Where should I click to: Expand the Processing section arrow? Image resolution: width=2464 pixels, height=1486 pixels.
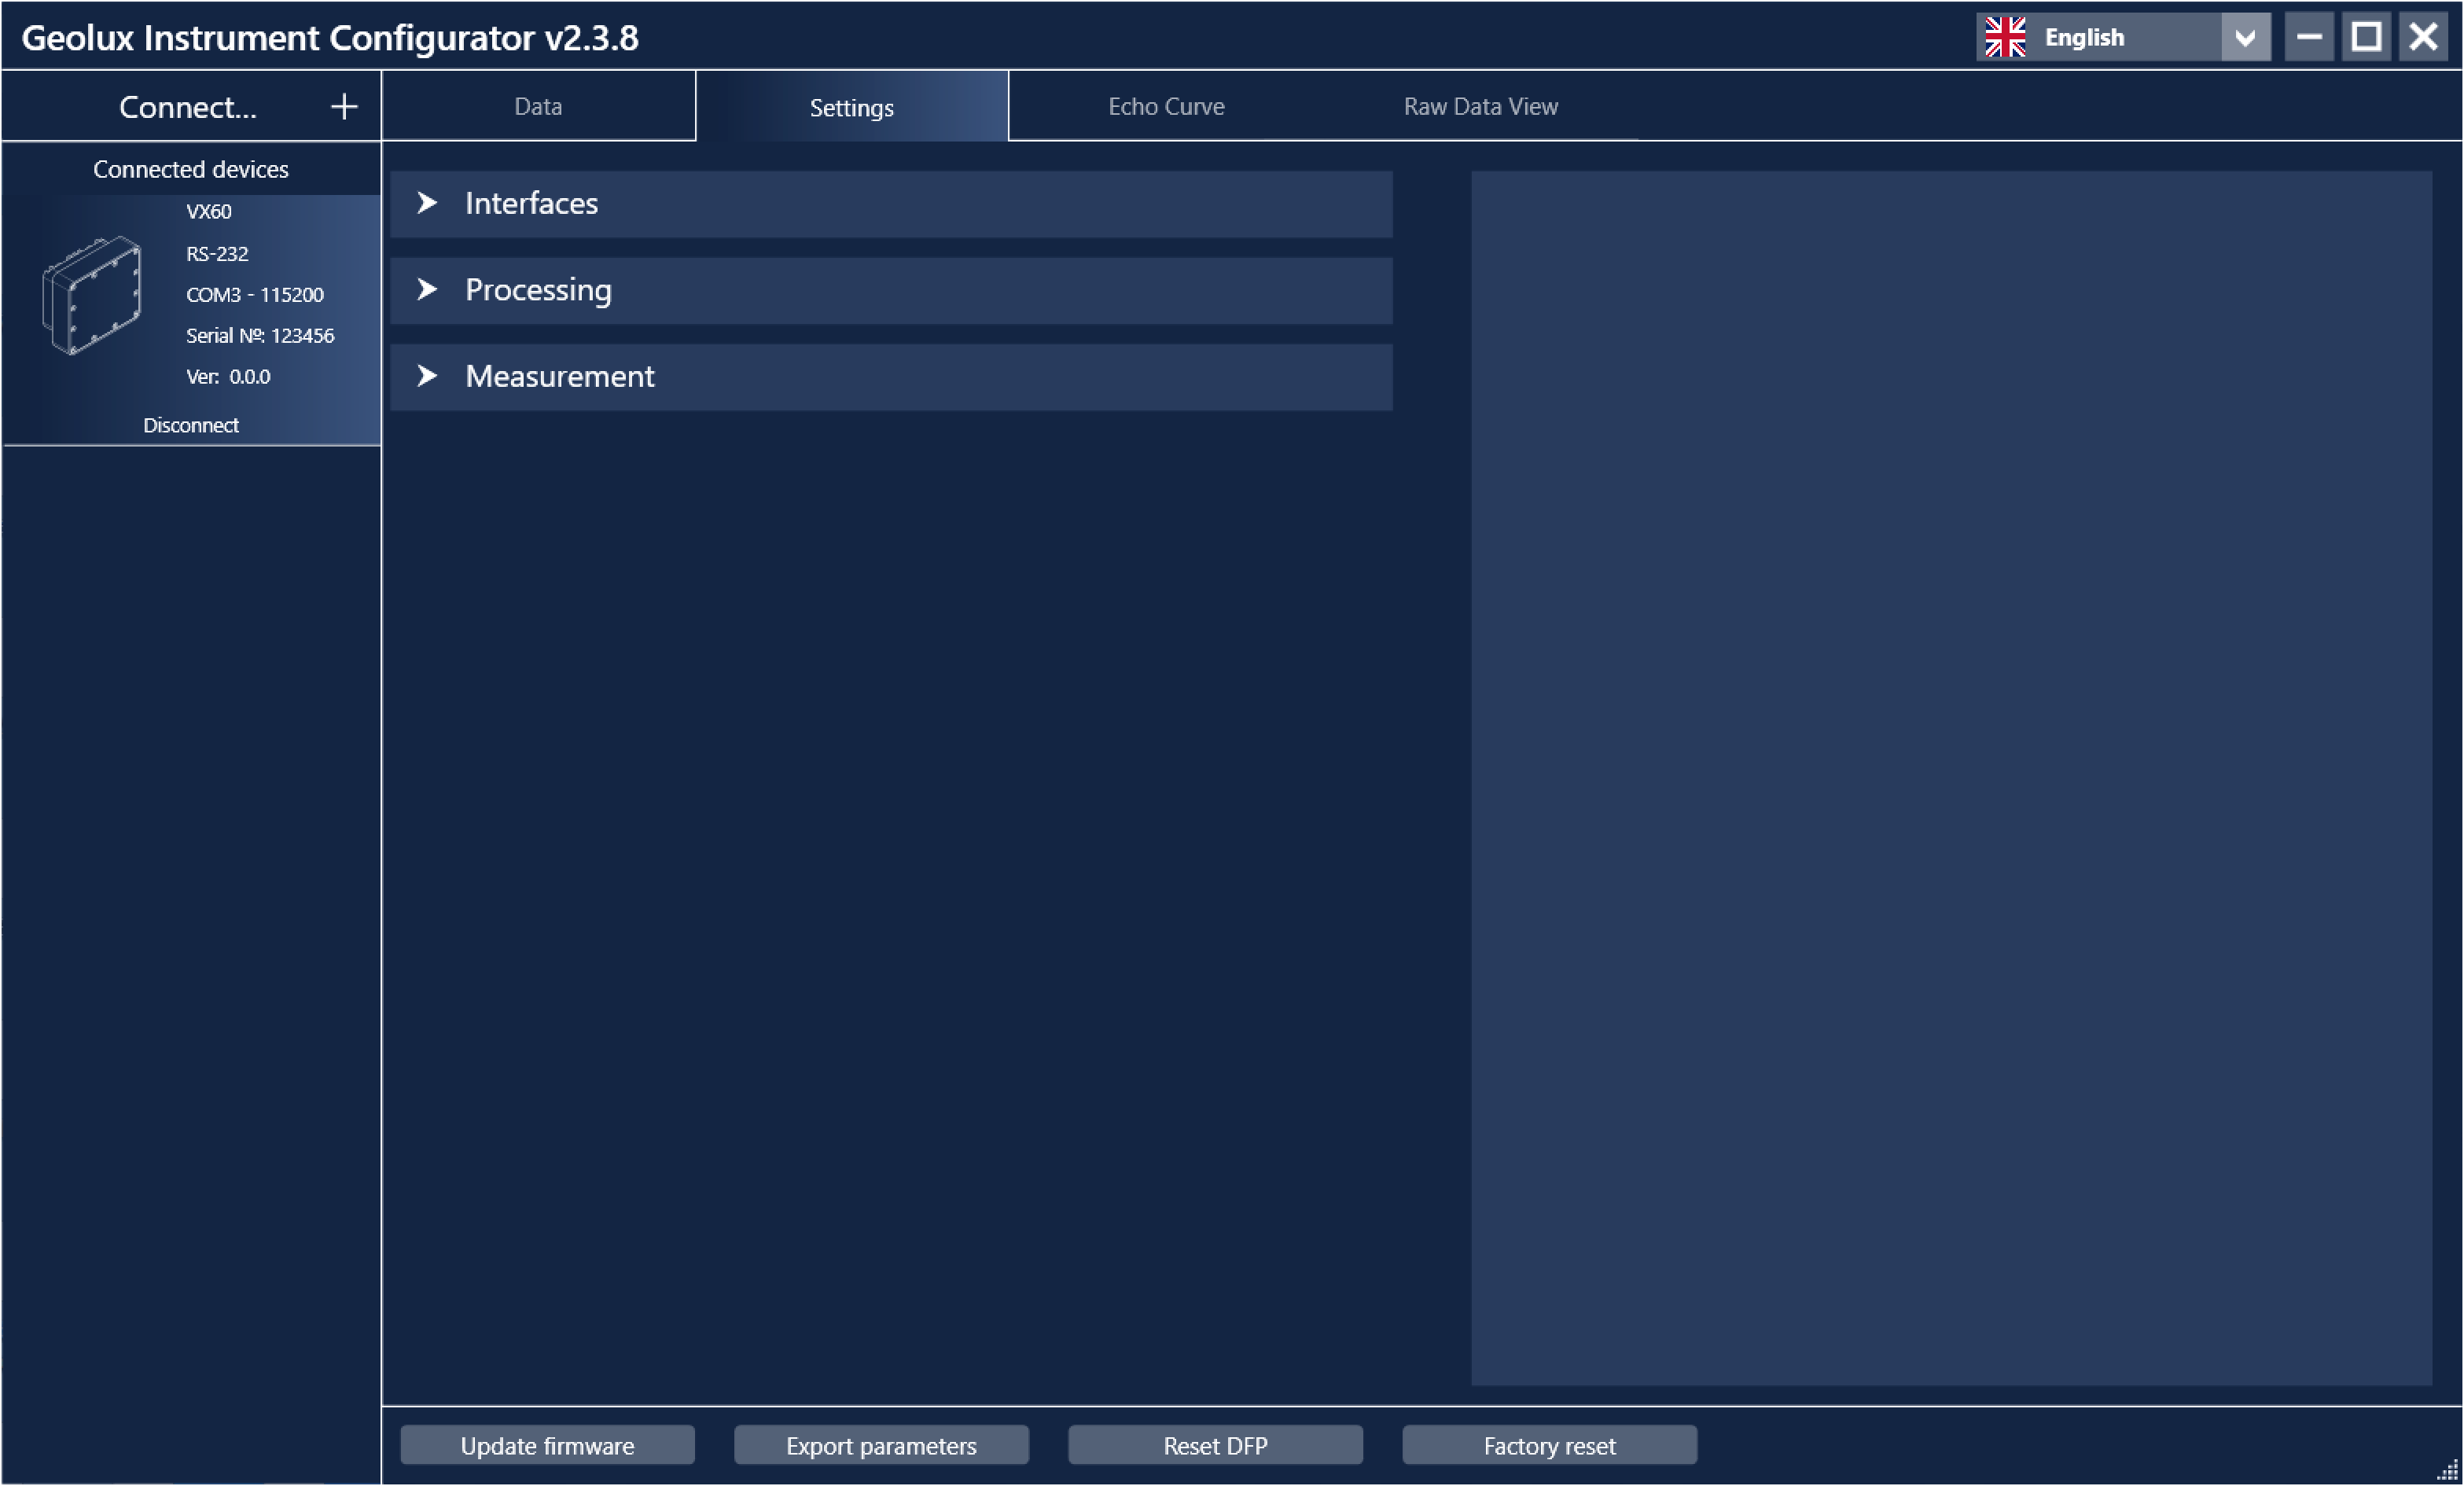(x=427, y=290)
